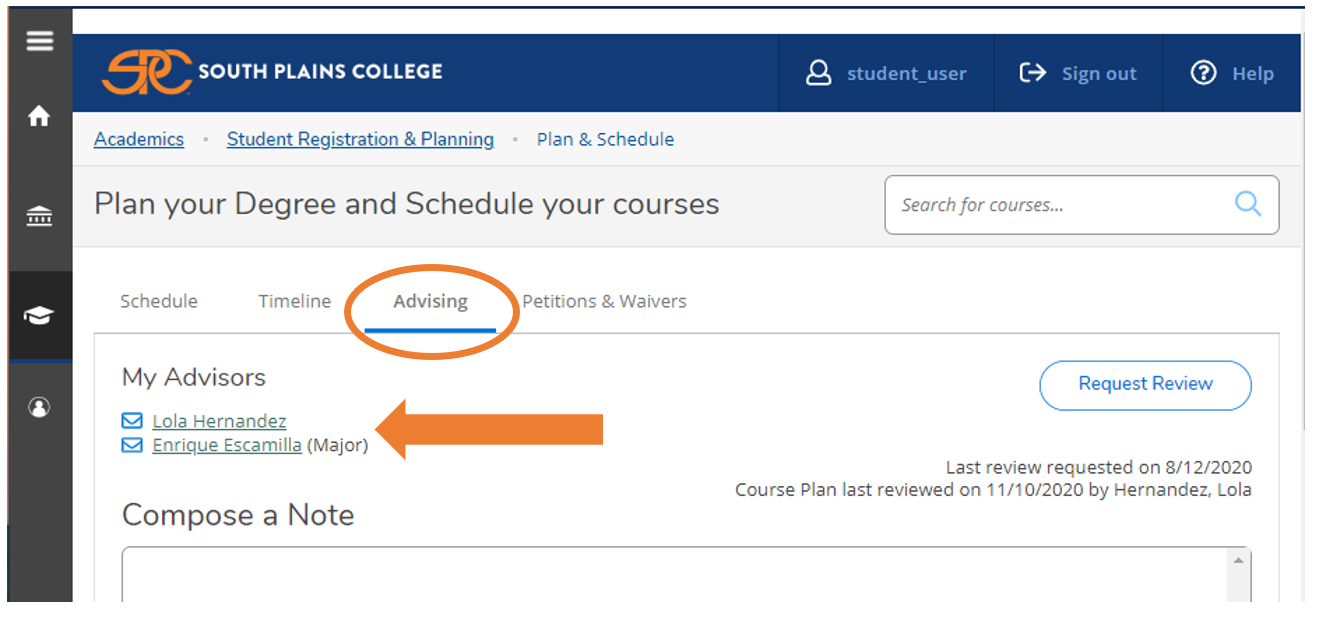Open the Petitions & Waivers tab
The width and height of the screenshot is (1318, 631).
tap(604, 301)
